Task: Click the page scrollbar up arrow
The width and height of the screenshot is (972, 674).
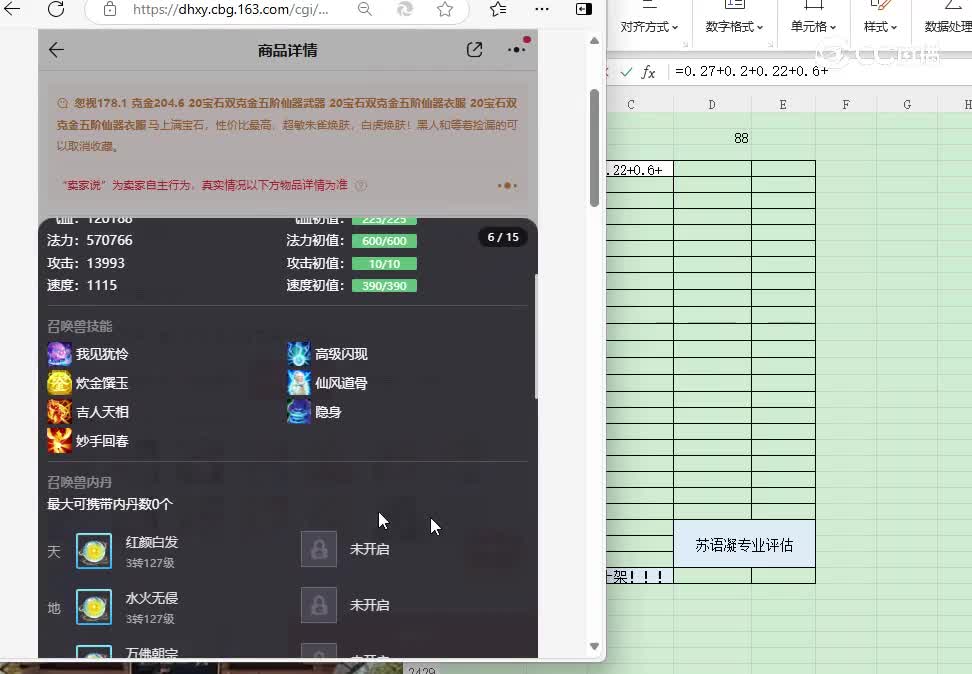Action: click(x=594, y=41)
